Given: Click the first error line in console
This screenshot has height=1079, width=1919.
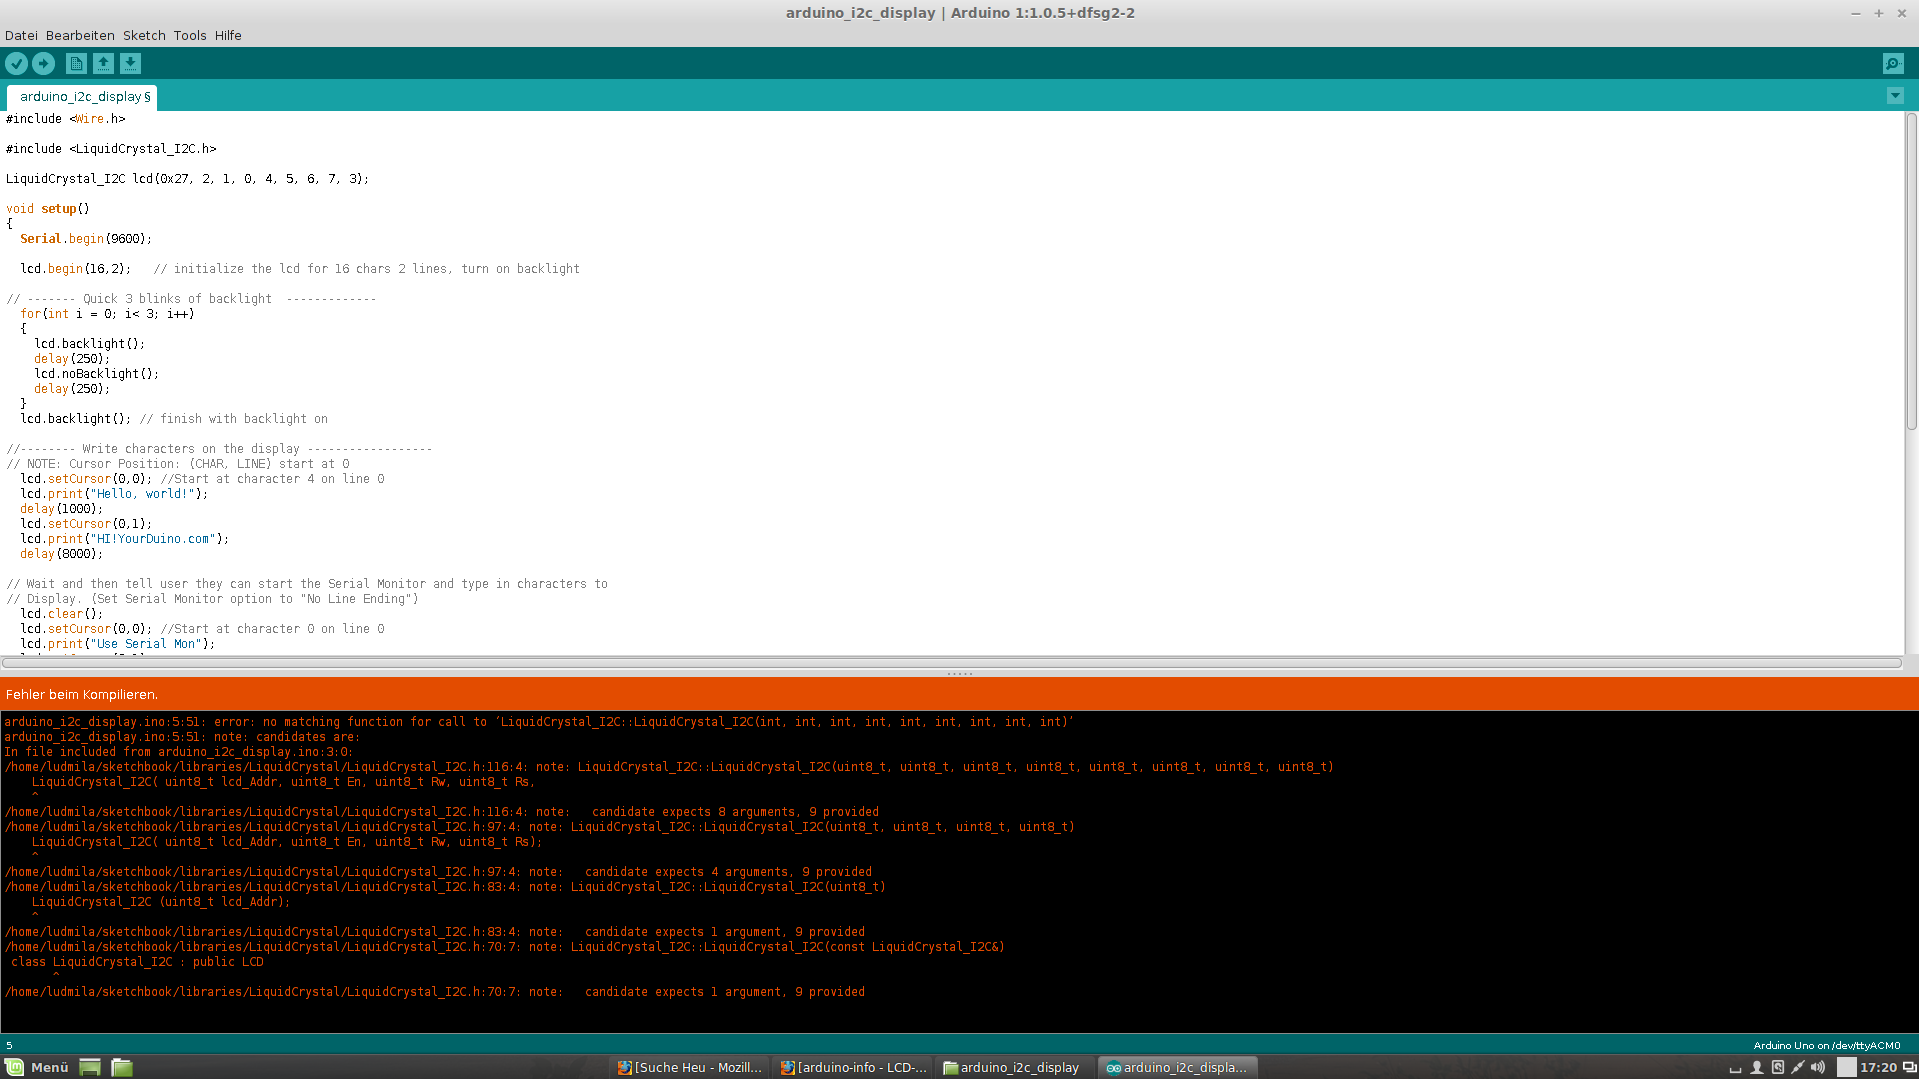Looking at the screenshot, I should click(539, 722).
